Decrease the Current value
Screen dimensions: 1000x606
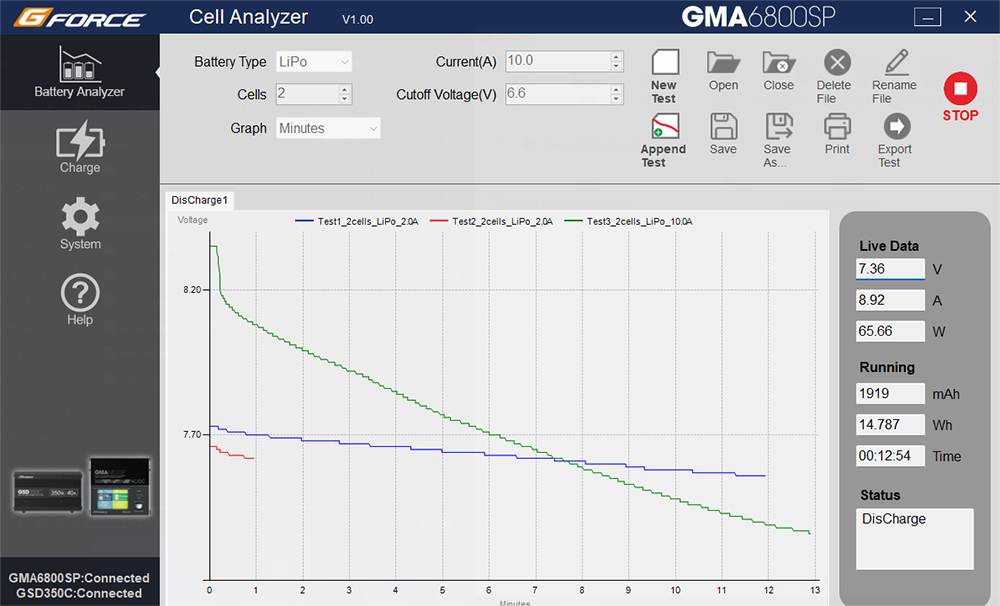click(x=616, y=66)
